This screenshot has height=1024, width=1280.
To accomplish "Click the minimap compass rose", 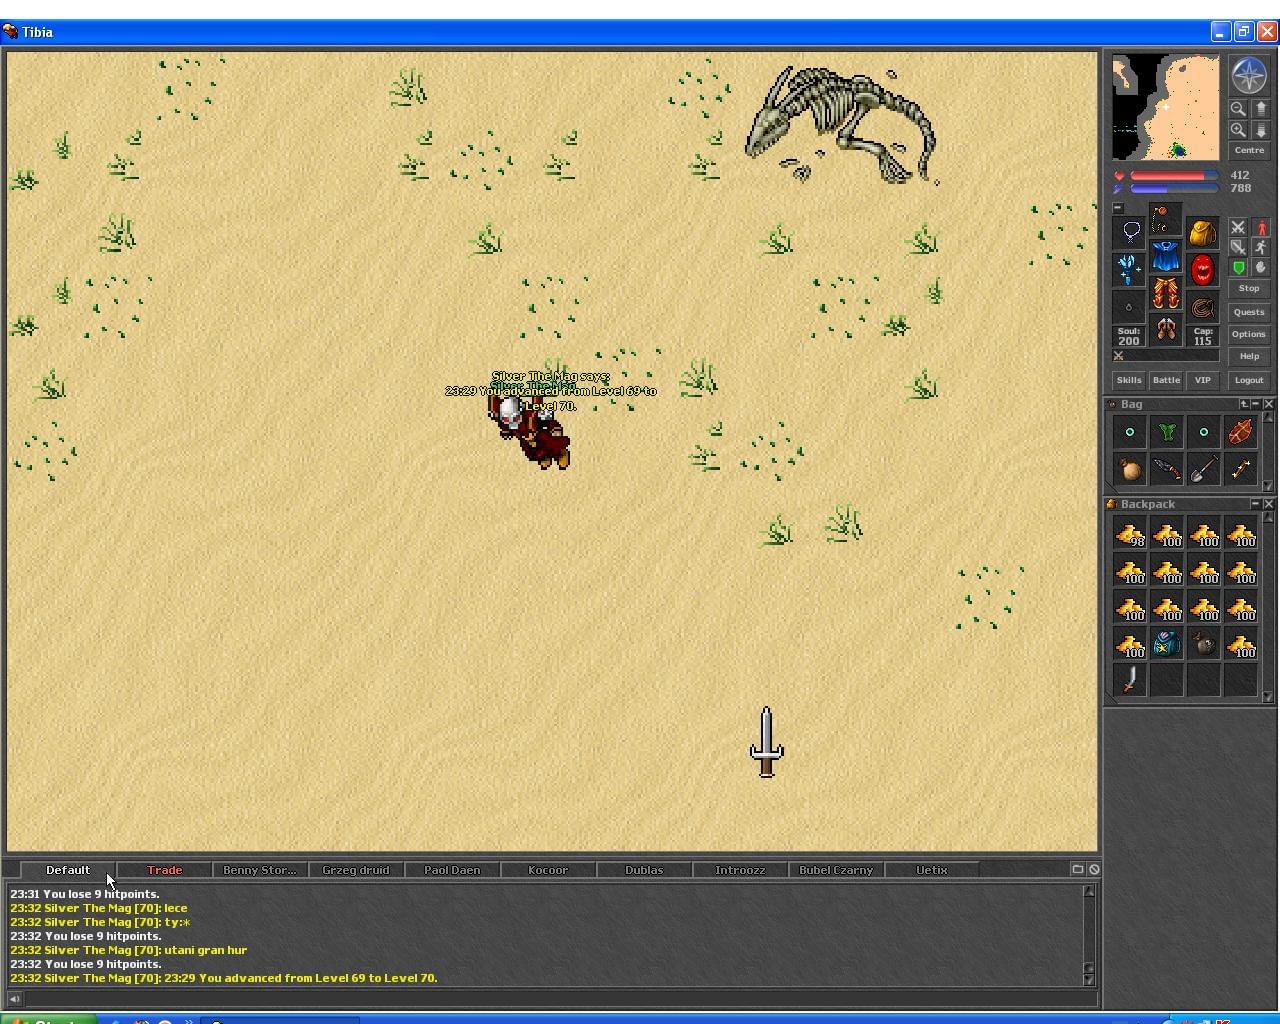I will click(x=1249, y=76).
